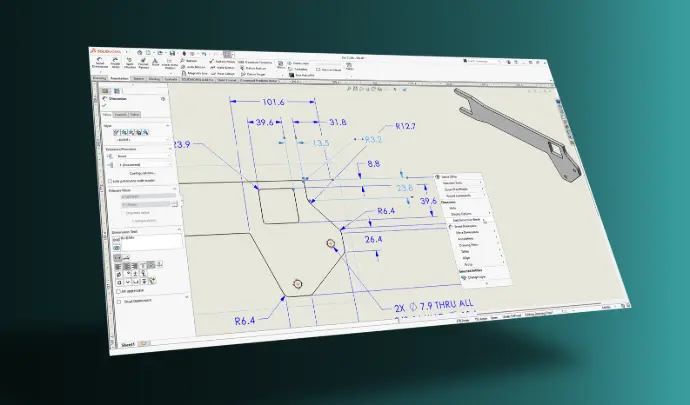Add a Surface Finish symbol
The height and width of the screenshot is (405, 690).
coord(222,62)
